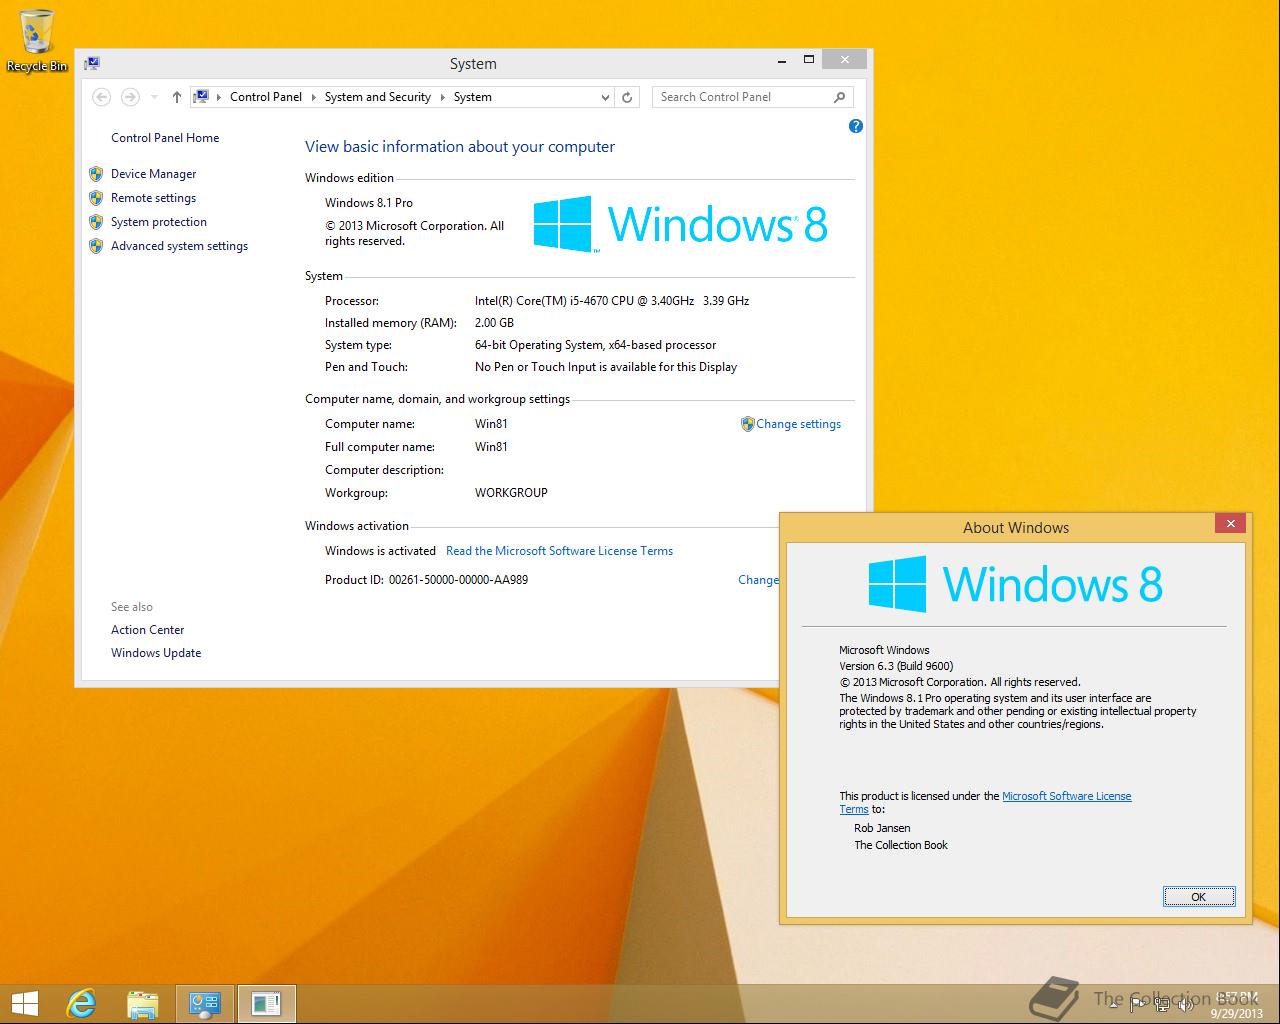Open Control Panel Home link
1280x1024 pixels.
click(x=165, y=138)
